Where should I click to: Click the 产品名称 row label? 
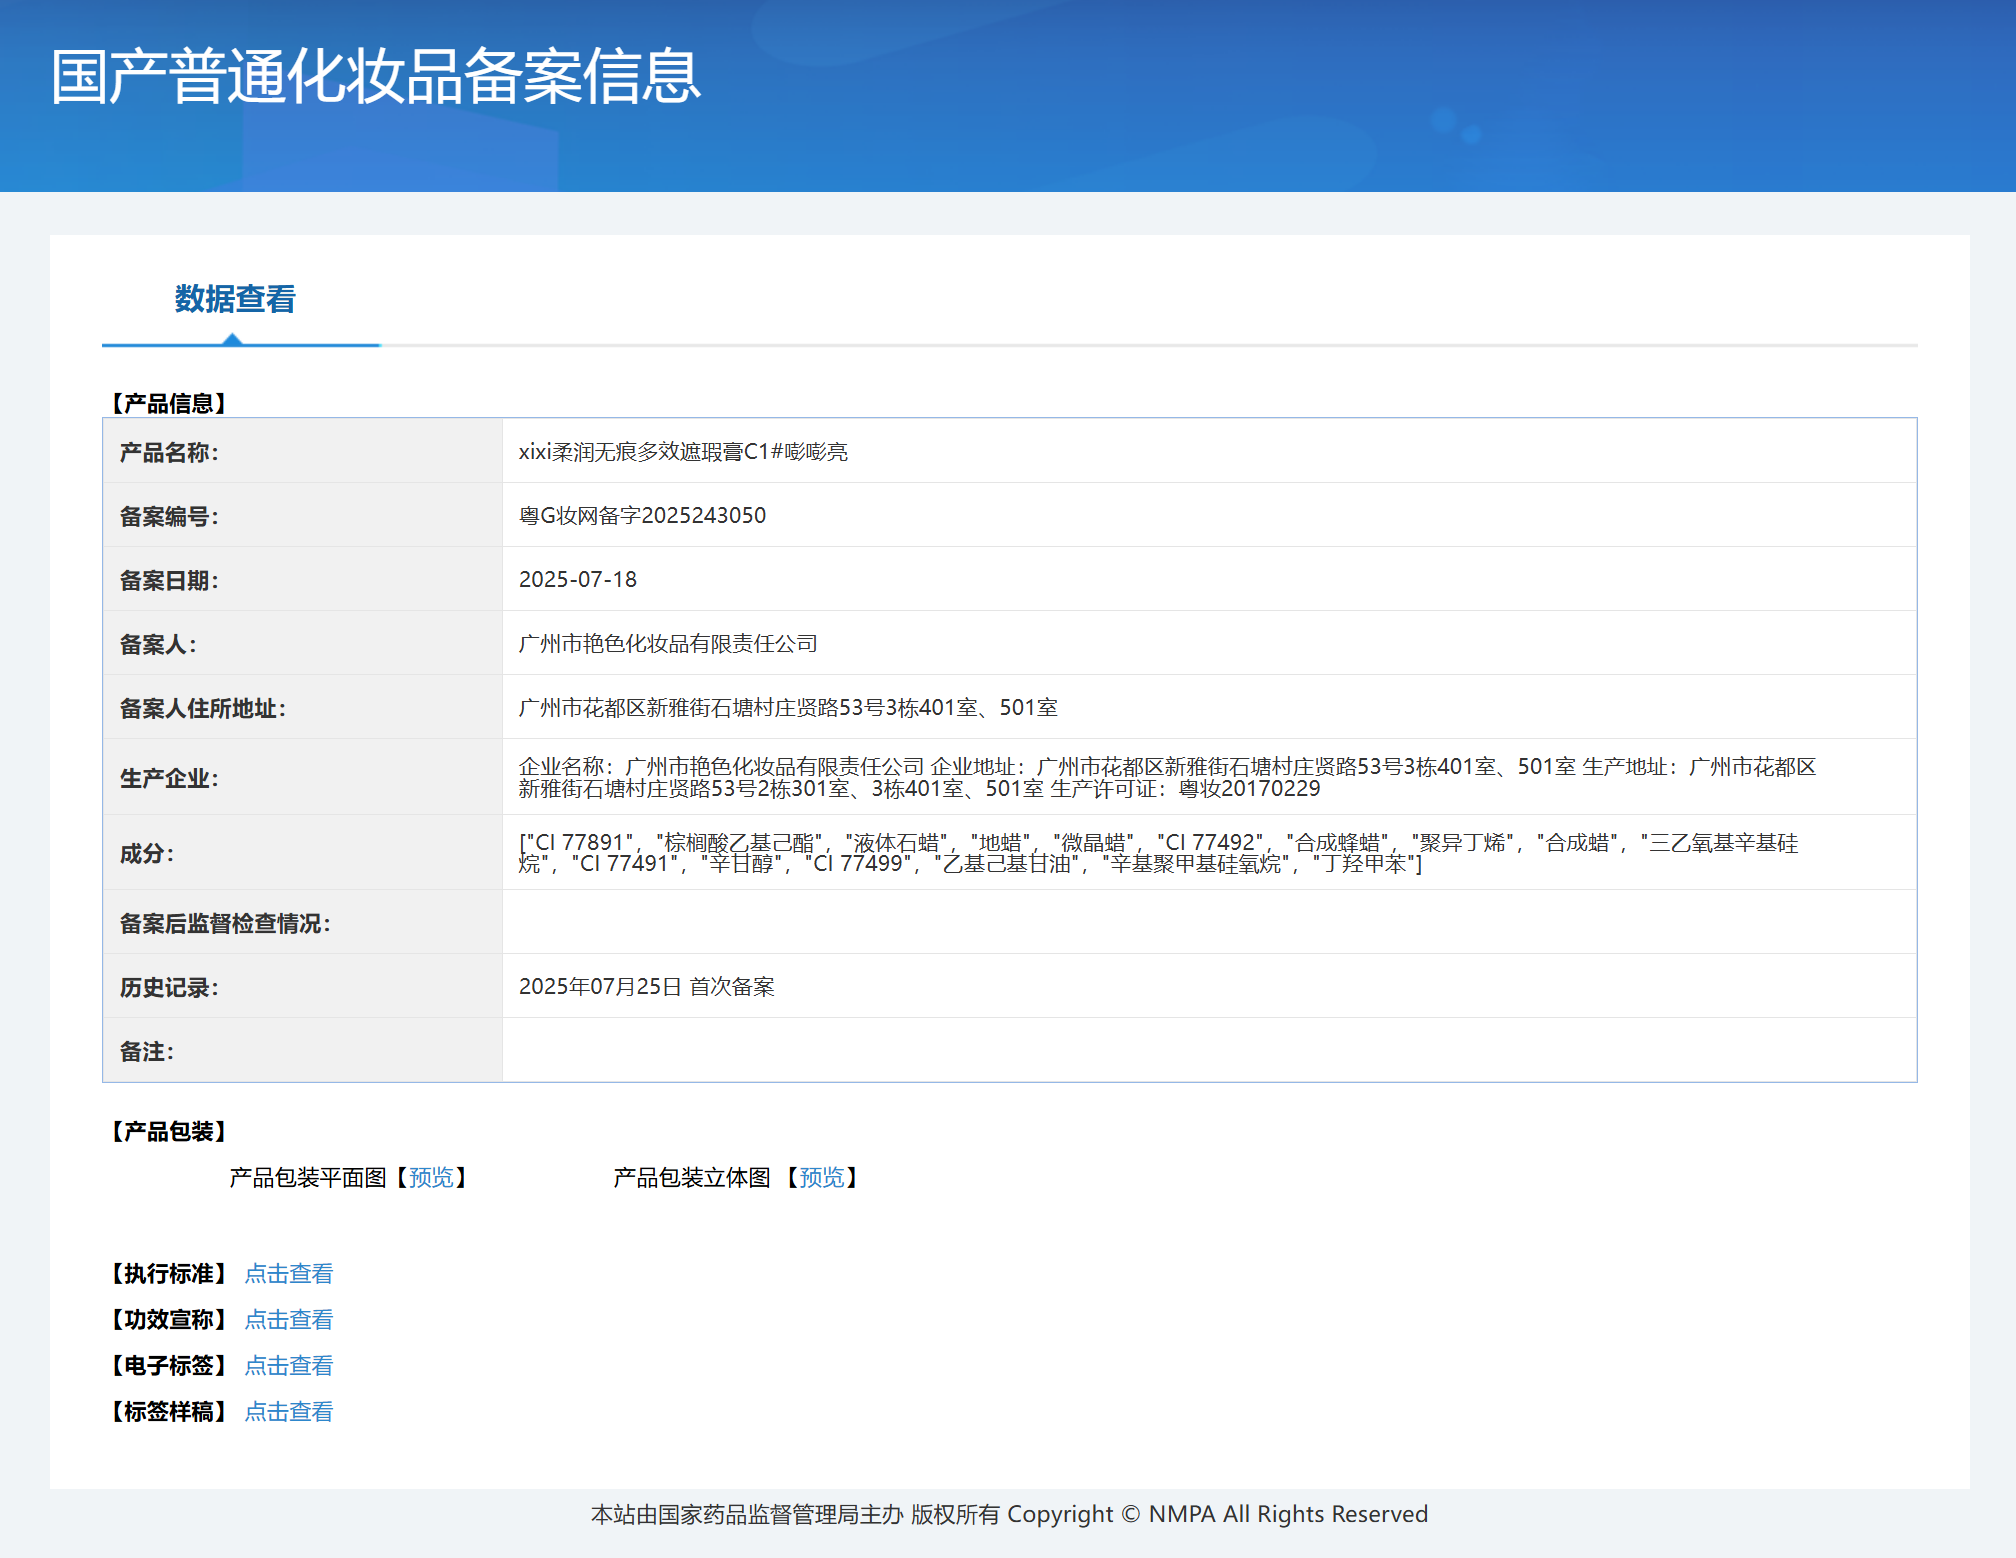pyautogui.click(x=169, y=453)
